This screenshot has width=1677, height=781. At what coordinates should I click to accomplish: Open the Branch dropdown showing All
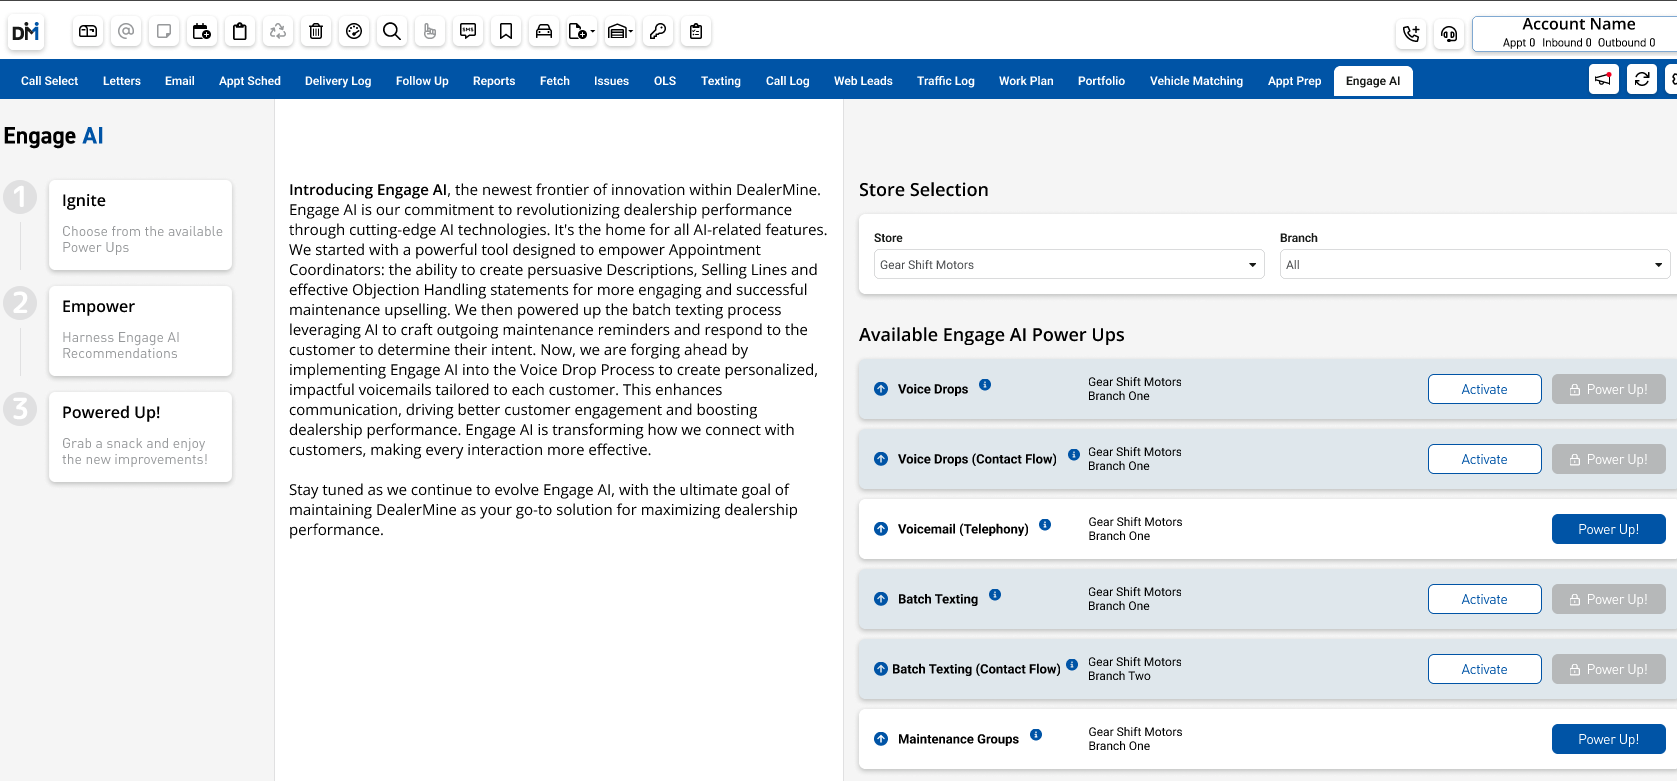coord(1475,265)
